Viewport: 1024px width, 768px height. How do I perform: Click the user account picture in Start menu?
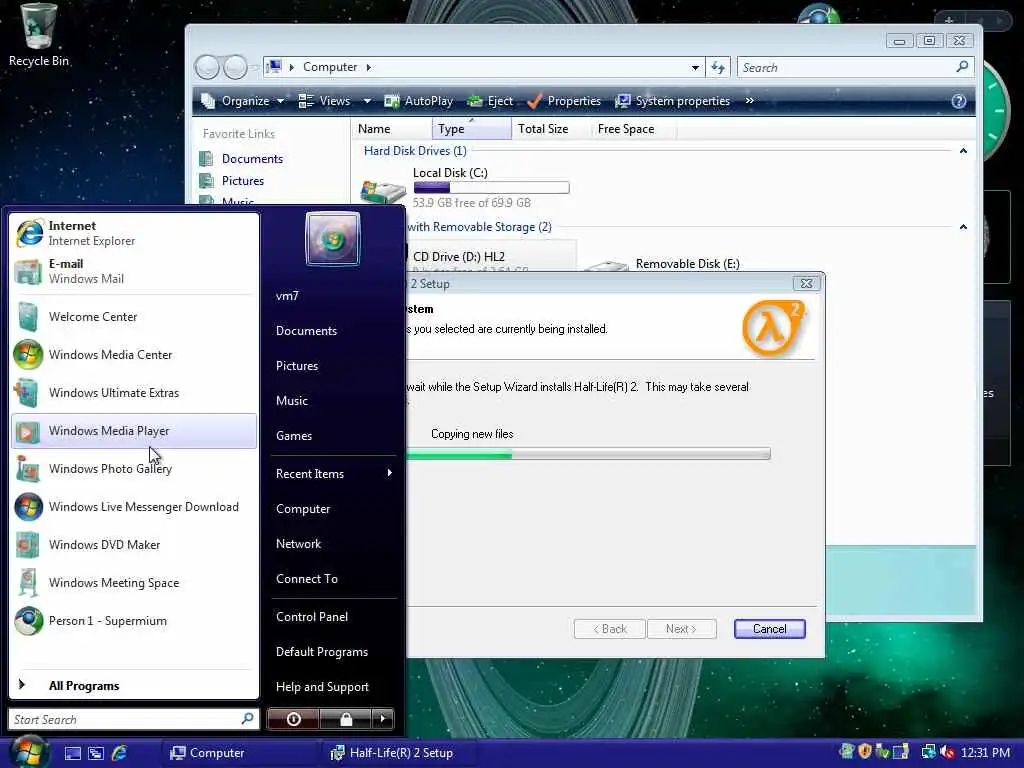click(332, 239)
